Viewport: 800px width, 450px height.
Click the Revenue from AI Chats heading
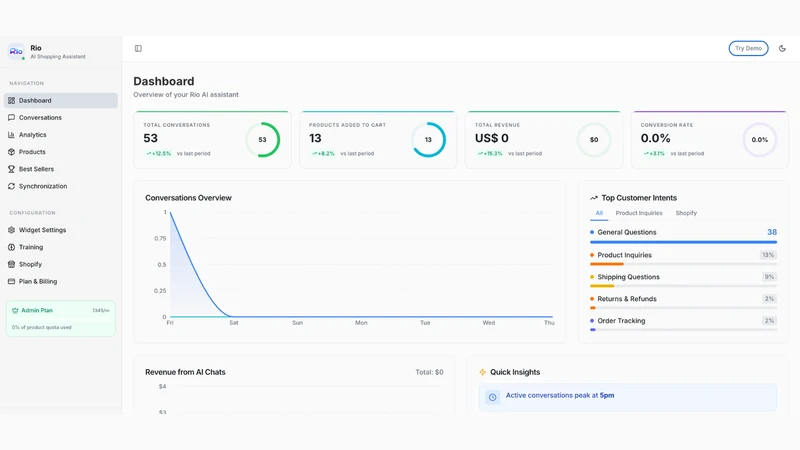(185, 372)
